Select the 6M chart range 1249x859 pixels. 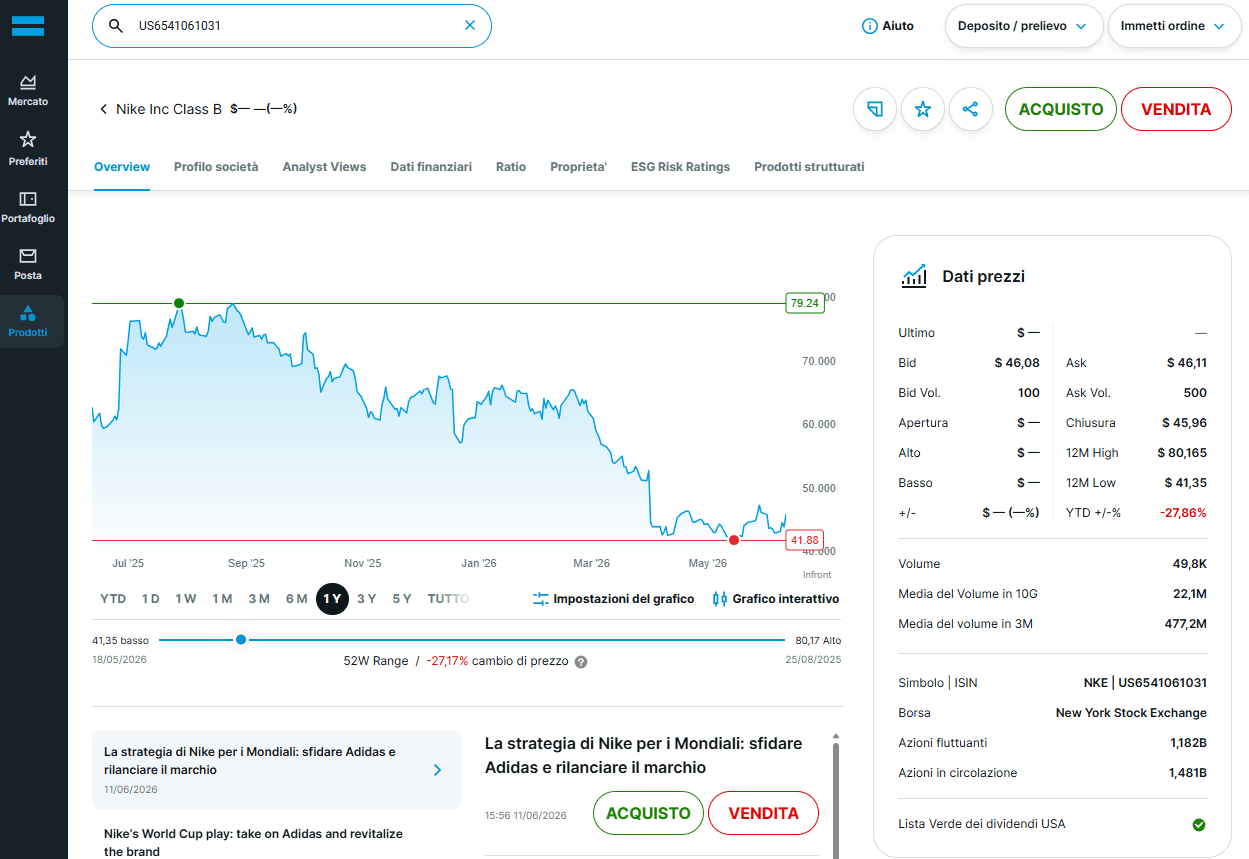296,599
